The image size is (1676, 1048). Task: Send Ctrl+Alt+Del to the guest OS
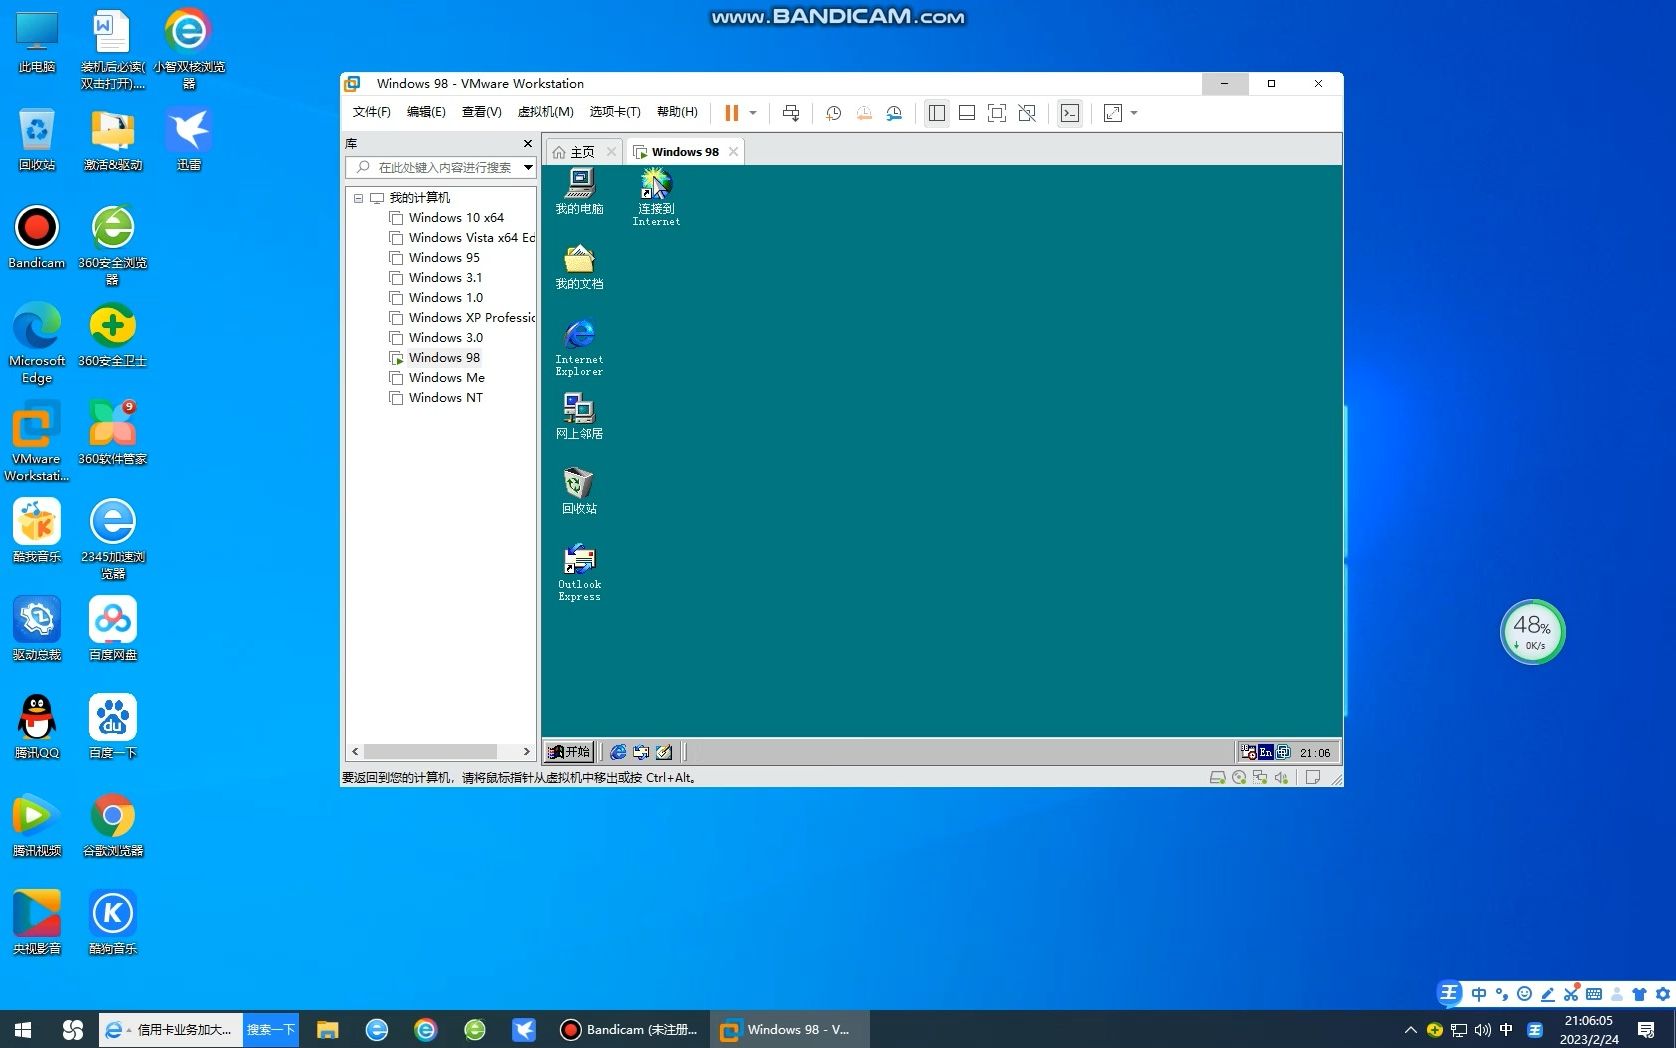790,112
